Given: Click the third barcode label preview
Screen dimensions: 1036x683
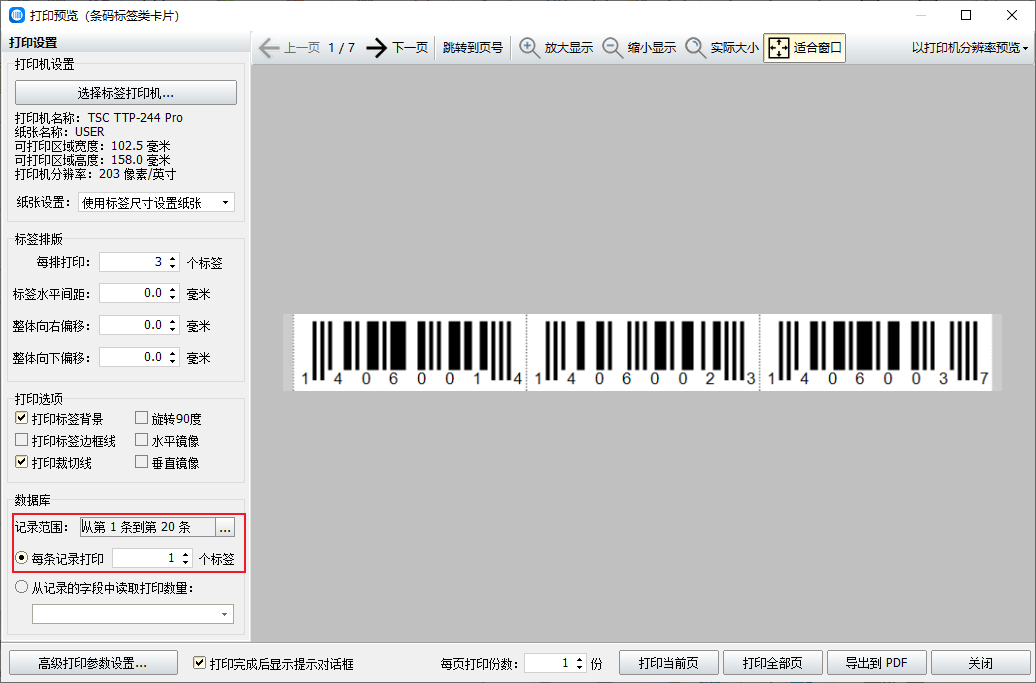Looking at the screenshot, I should pos(876,352).
